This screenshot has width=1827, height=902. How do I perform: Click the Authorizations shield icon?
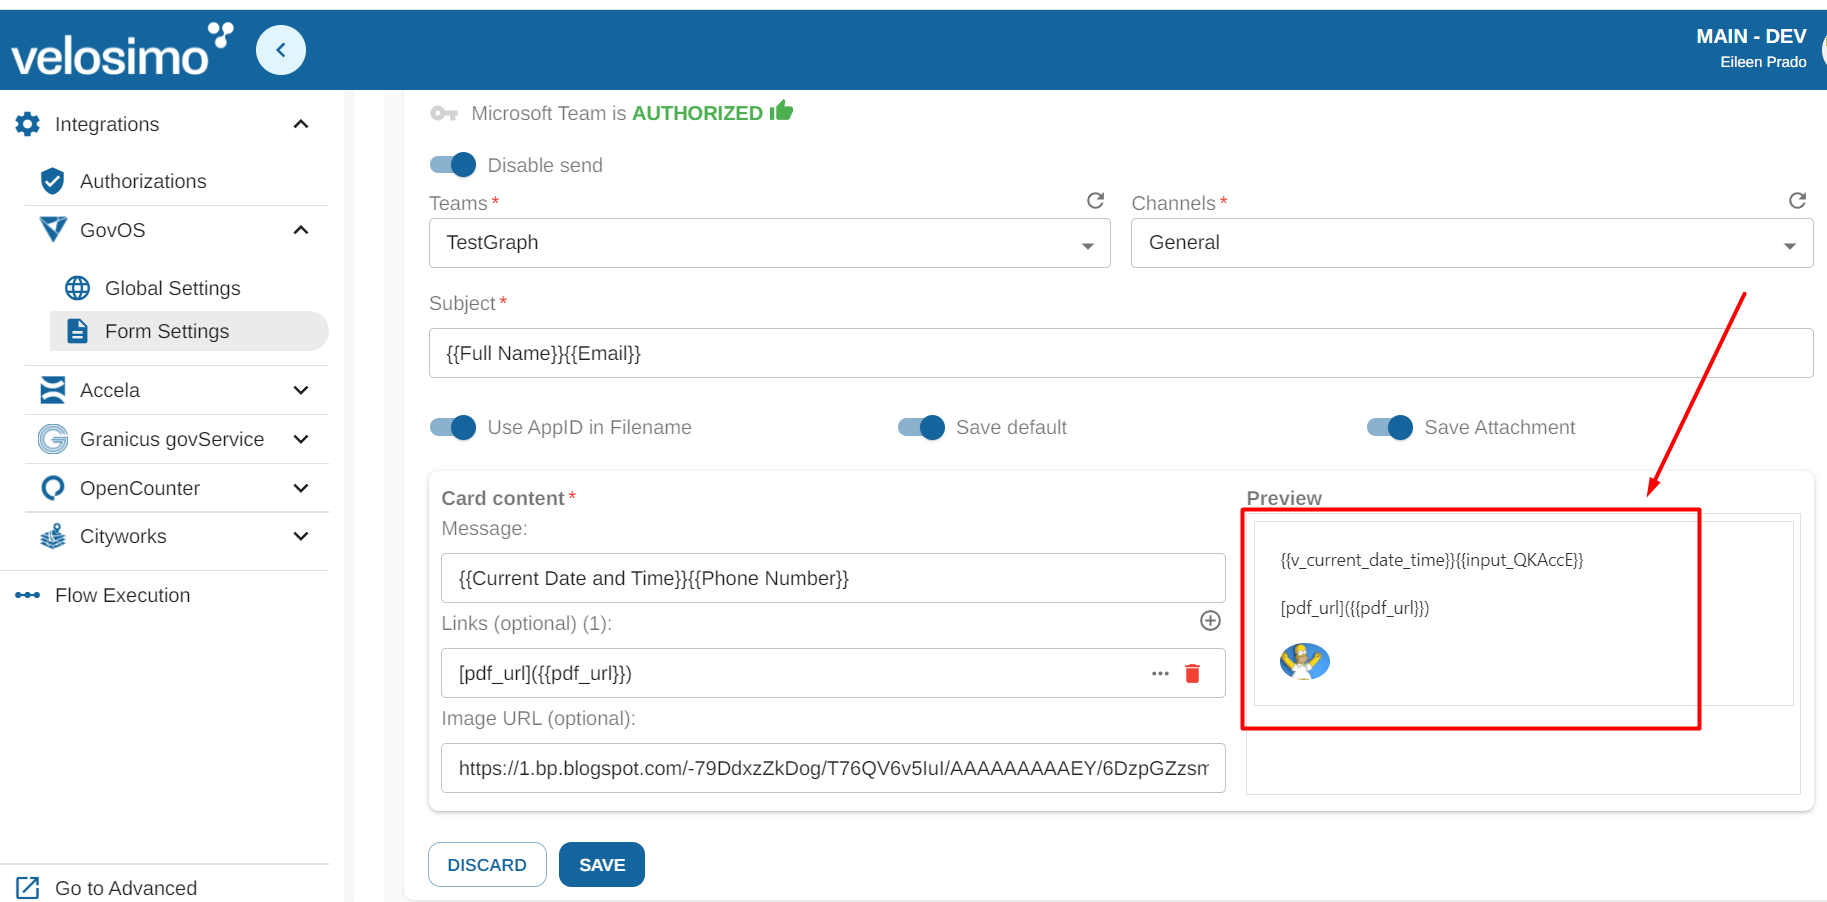coord(53,181)
